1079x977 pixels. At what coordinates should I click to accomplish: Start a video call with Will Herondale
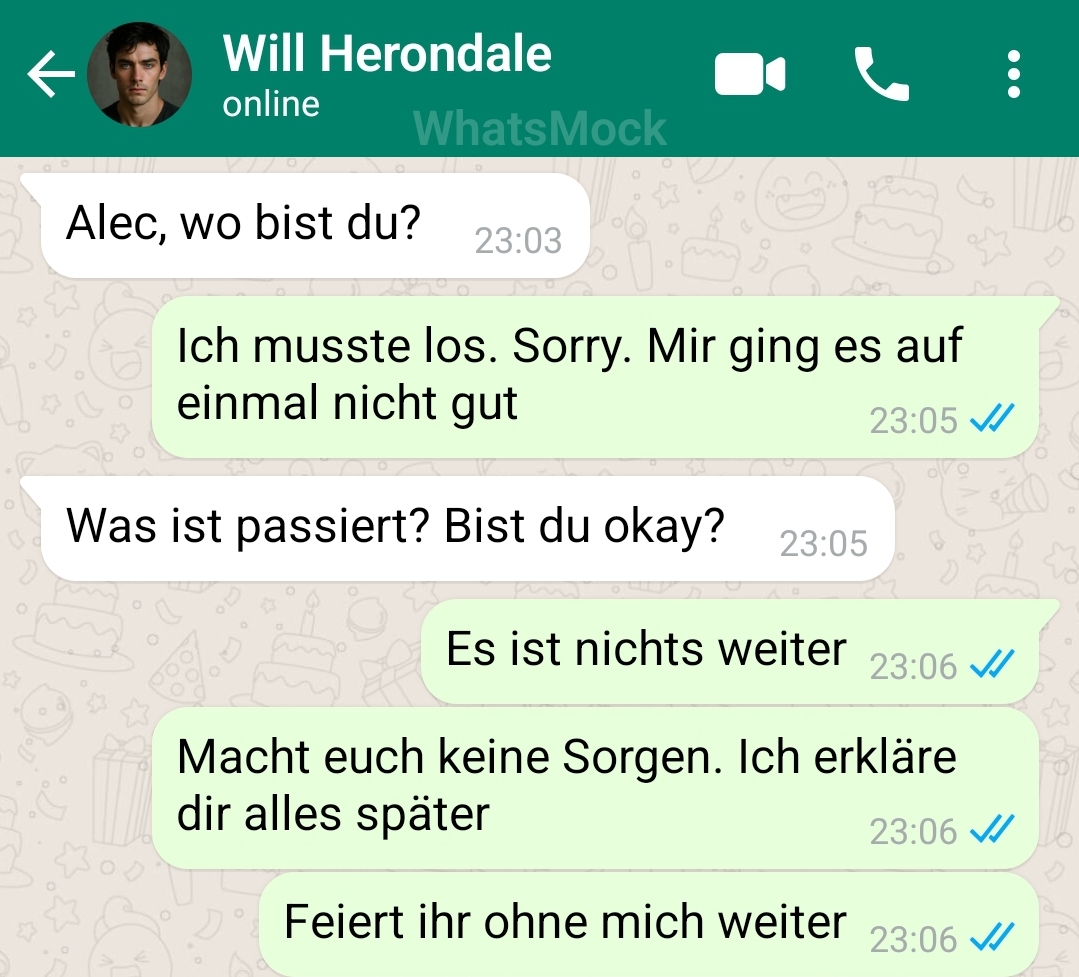[x=749, y=74]
